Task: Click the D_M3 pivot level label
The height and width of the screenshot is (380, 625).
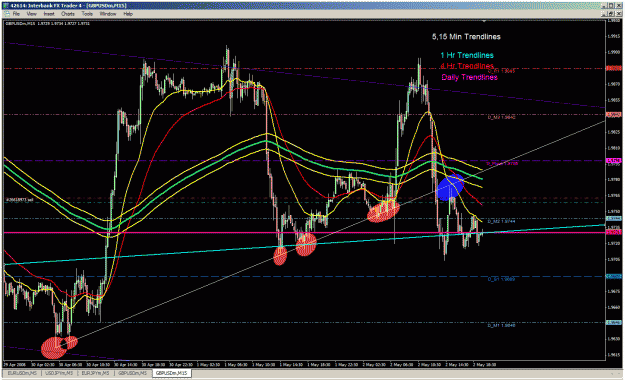Action: (501, 117)
